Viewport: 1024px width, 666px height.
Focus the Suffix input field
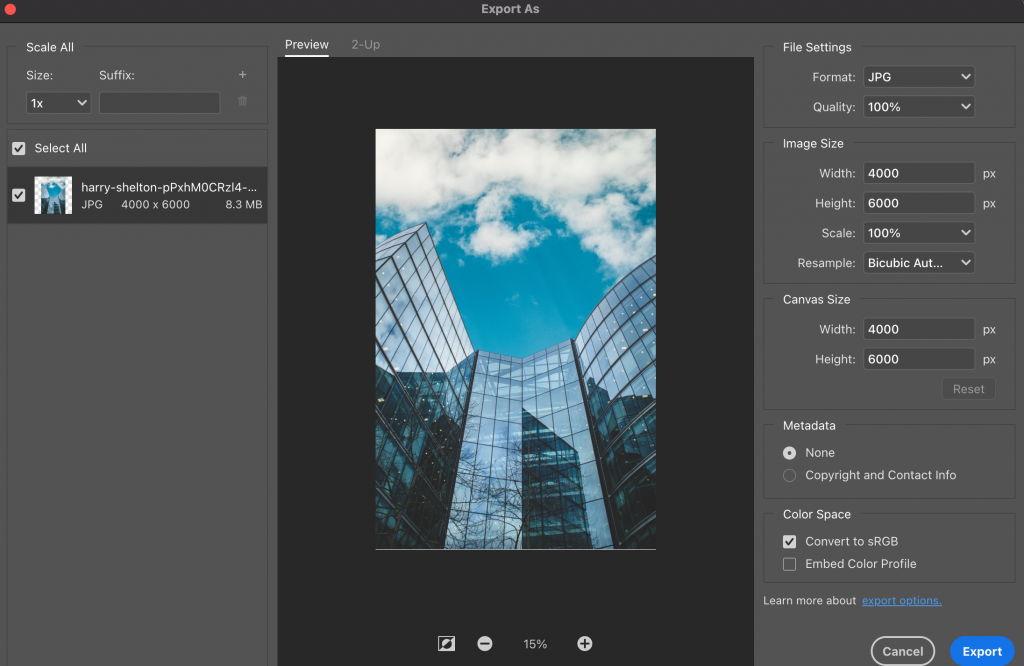[159, 103]
